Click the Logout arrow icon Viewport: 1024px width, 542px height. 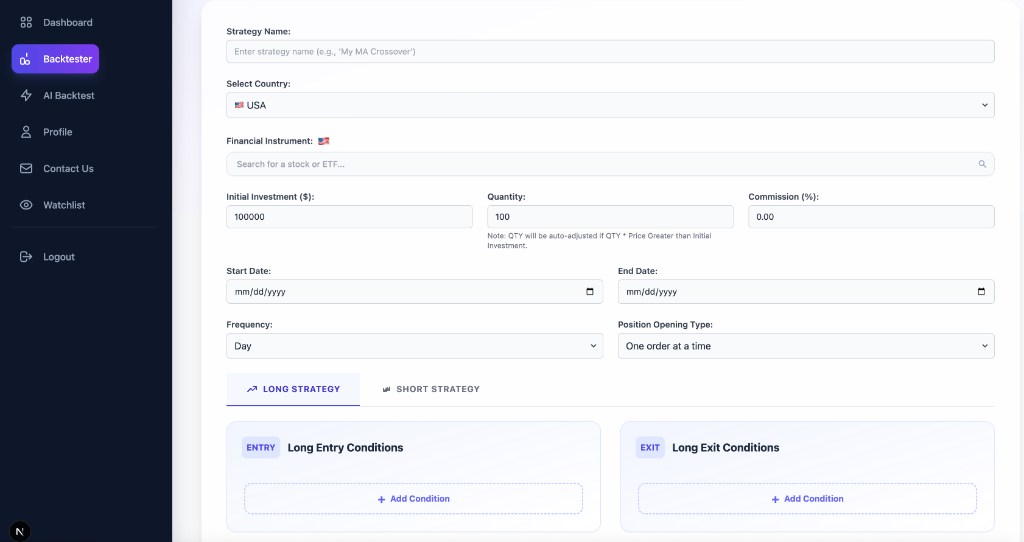coord(27,257)
